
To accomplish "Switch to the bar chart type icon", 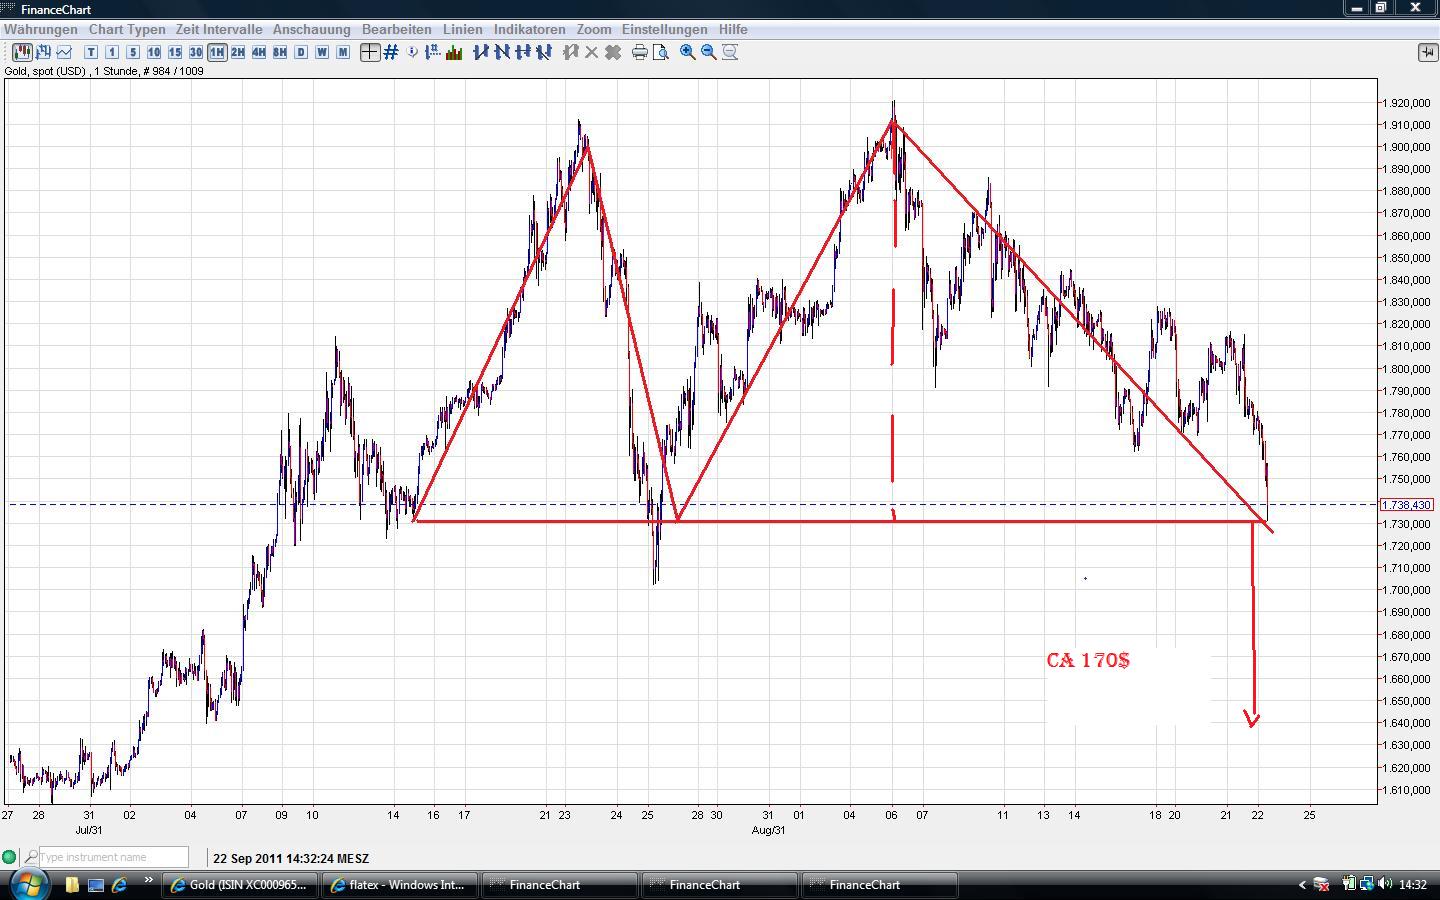I will [x=44, y=52].
